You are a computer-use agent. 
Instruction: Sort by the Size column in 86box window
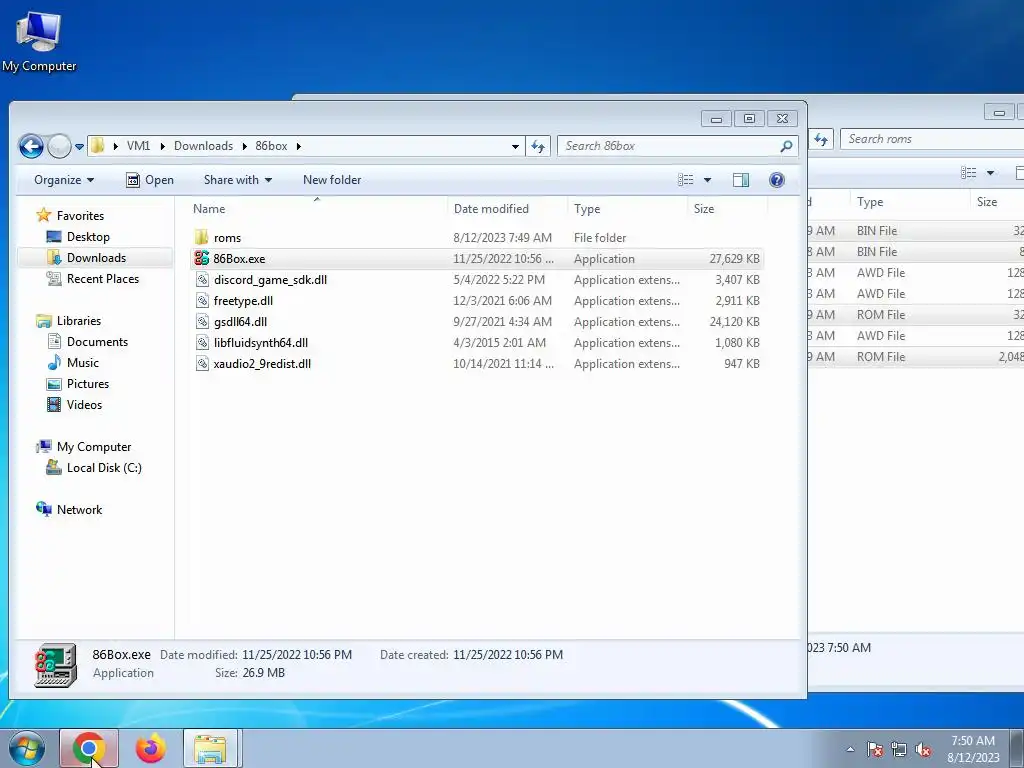728,209
